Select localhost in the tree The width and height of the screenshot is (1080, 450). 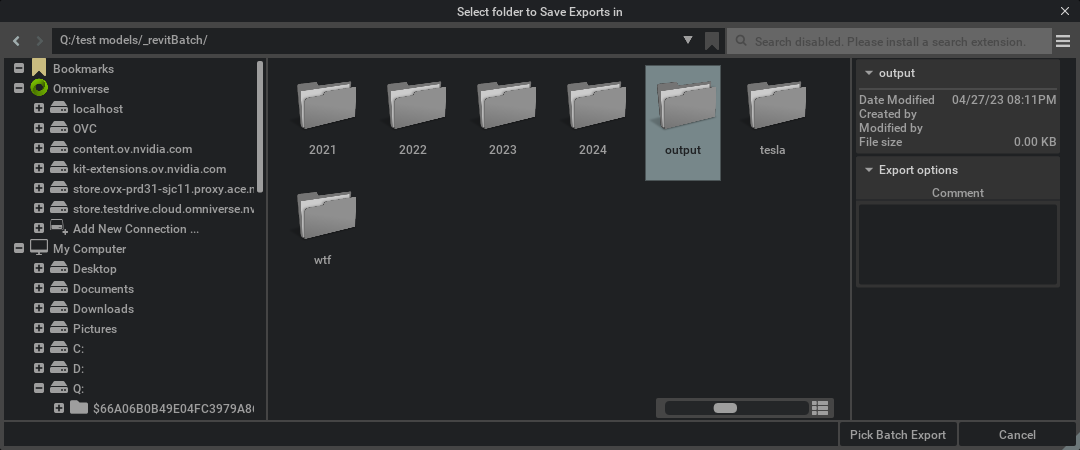tap(98, 109)
